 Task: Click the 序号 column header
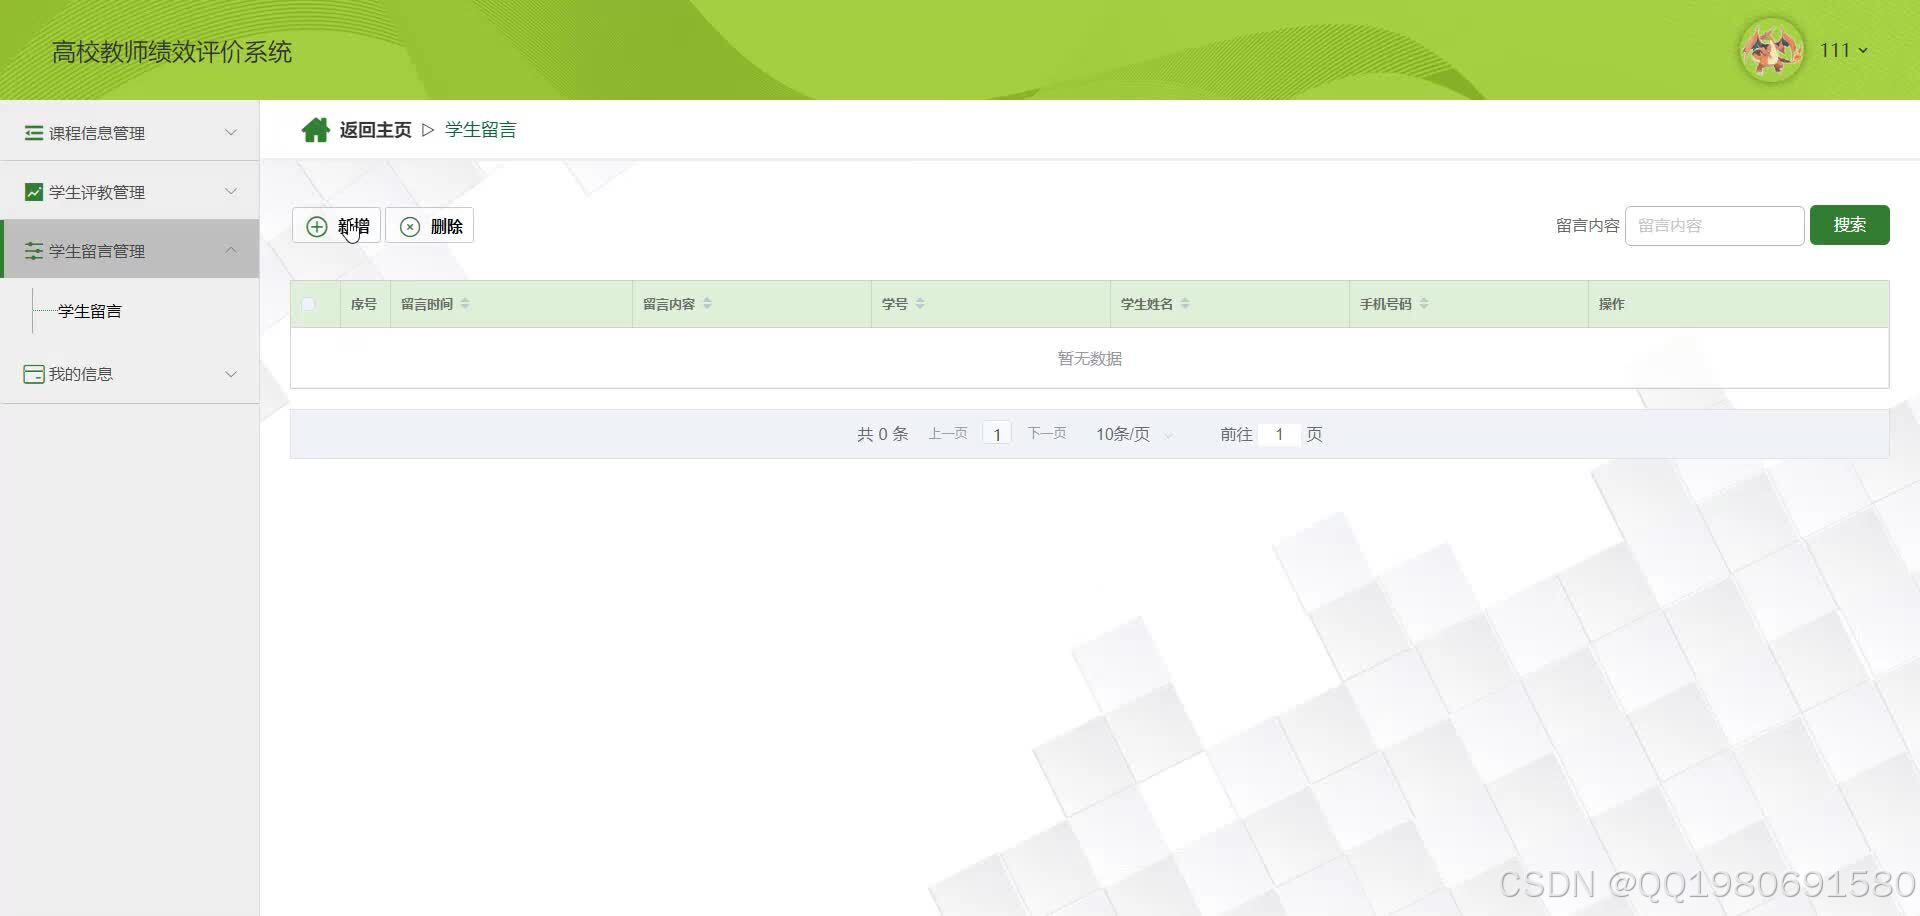pyautogui.click(x=364, y=304)
